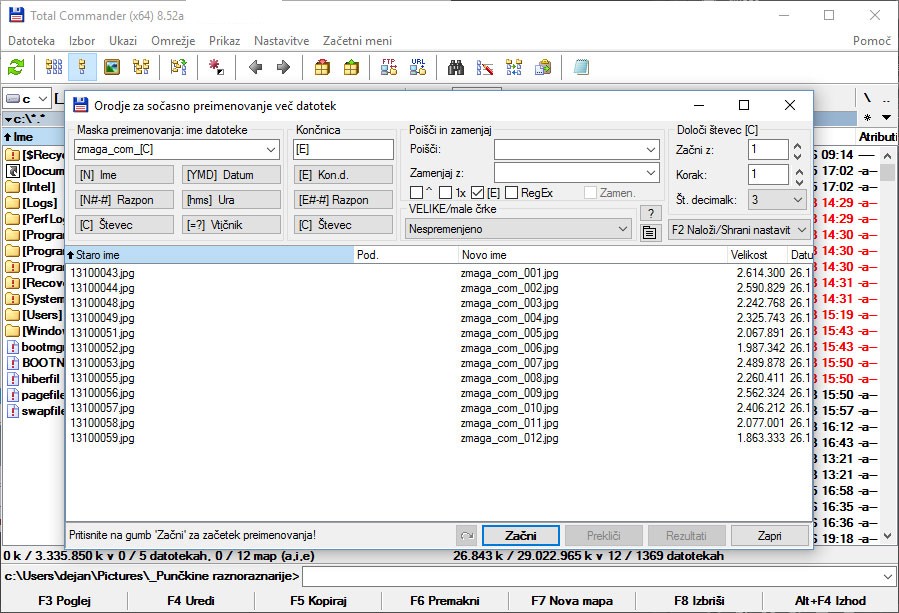Click the FTP connect toolbar icon
This screenshot has height=613, width=899.
coord(390,68)
